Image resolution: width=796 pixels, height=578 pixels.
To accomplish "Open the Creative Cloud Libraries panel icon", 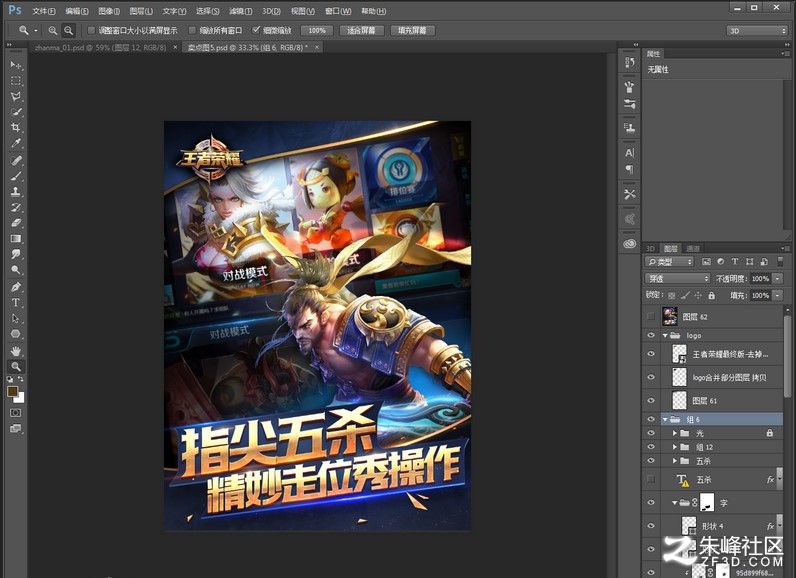I will tap(629, 244).
